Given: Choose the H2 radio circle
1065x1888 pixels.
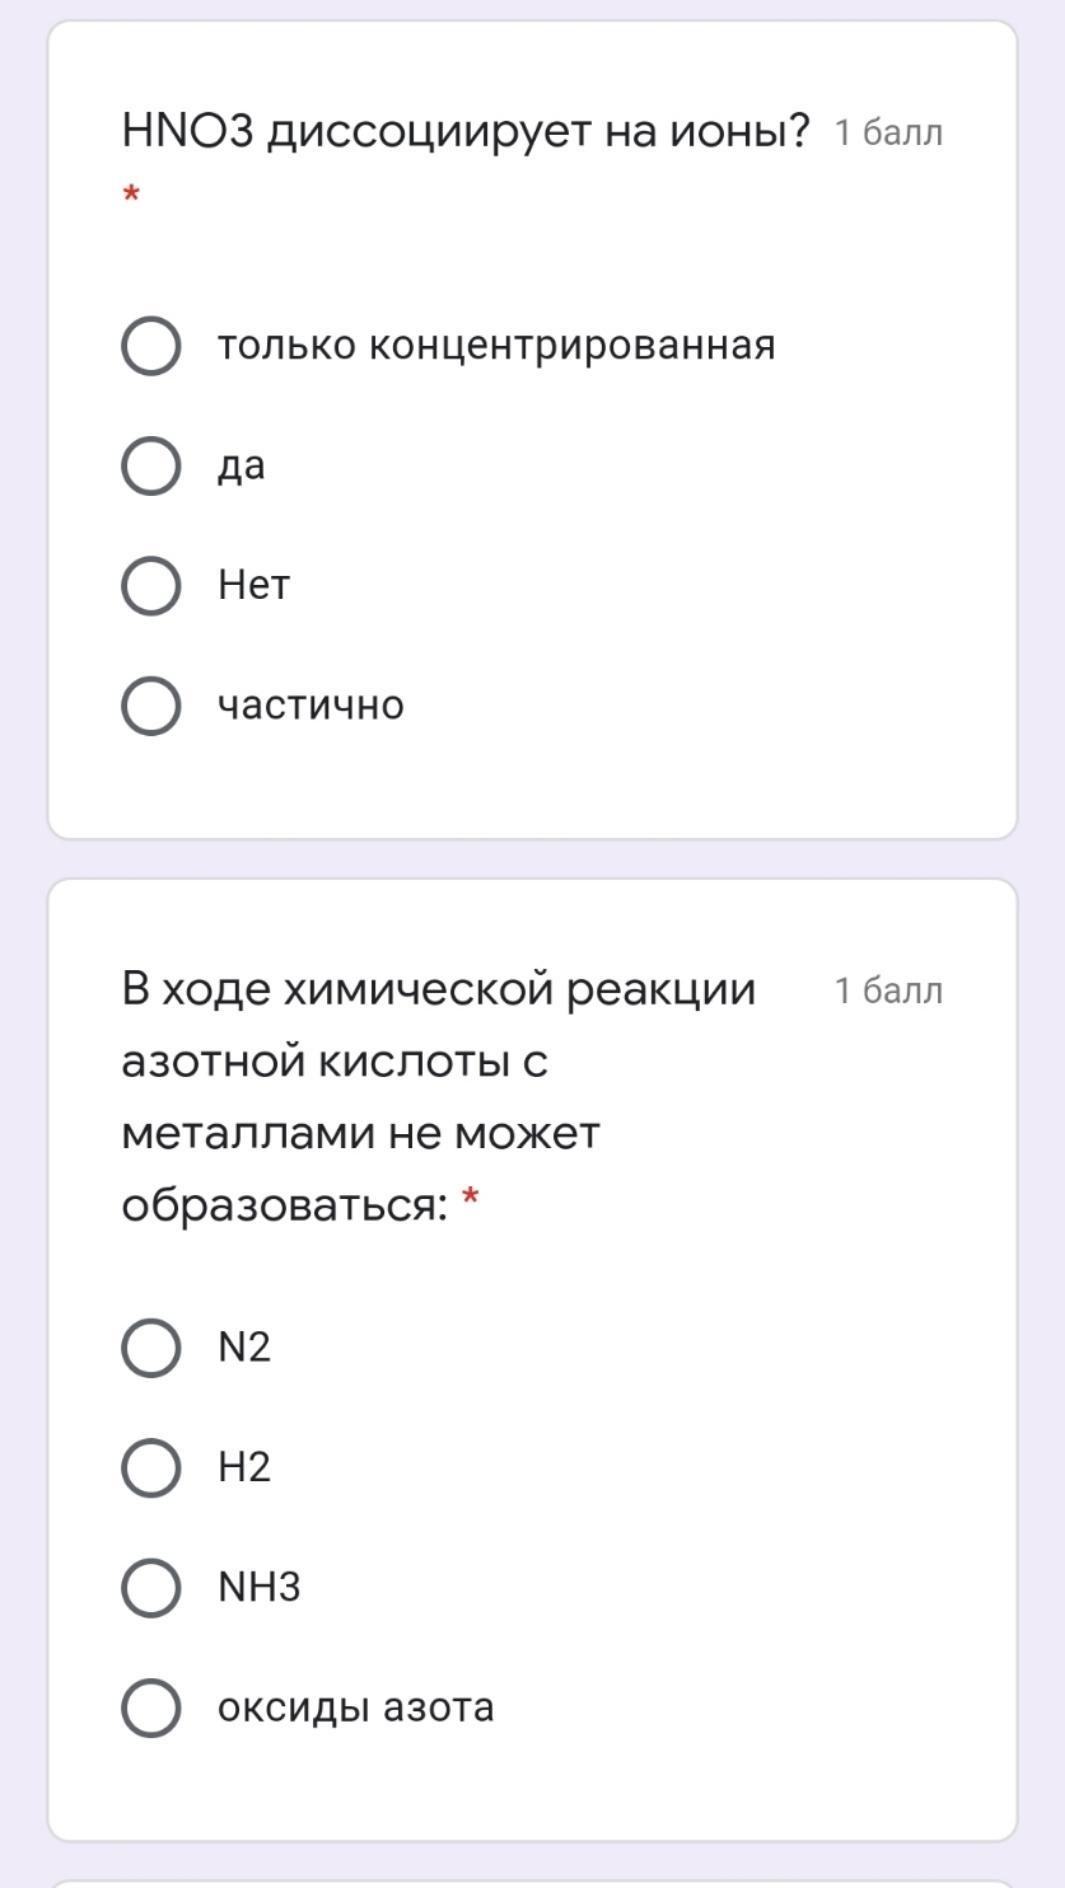Looking at the screenshot, I should pyautogui.click(x=151, y=1468).
